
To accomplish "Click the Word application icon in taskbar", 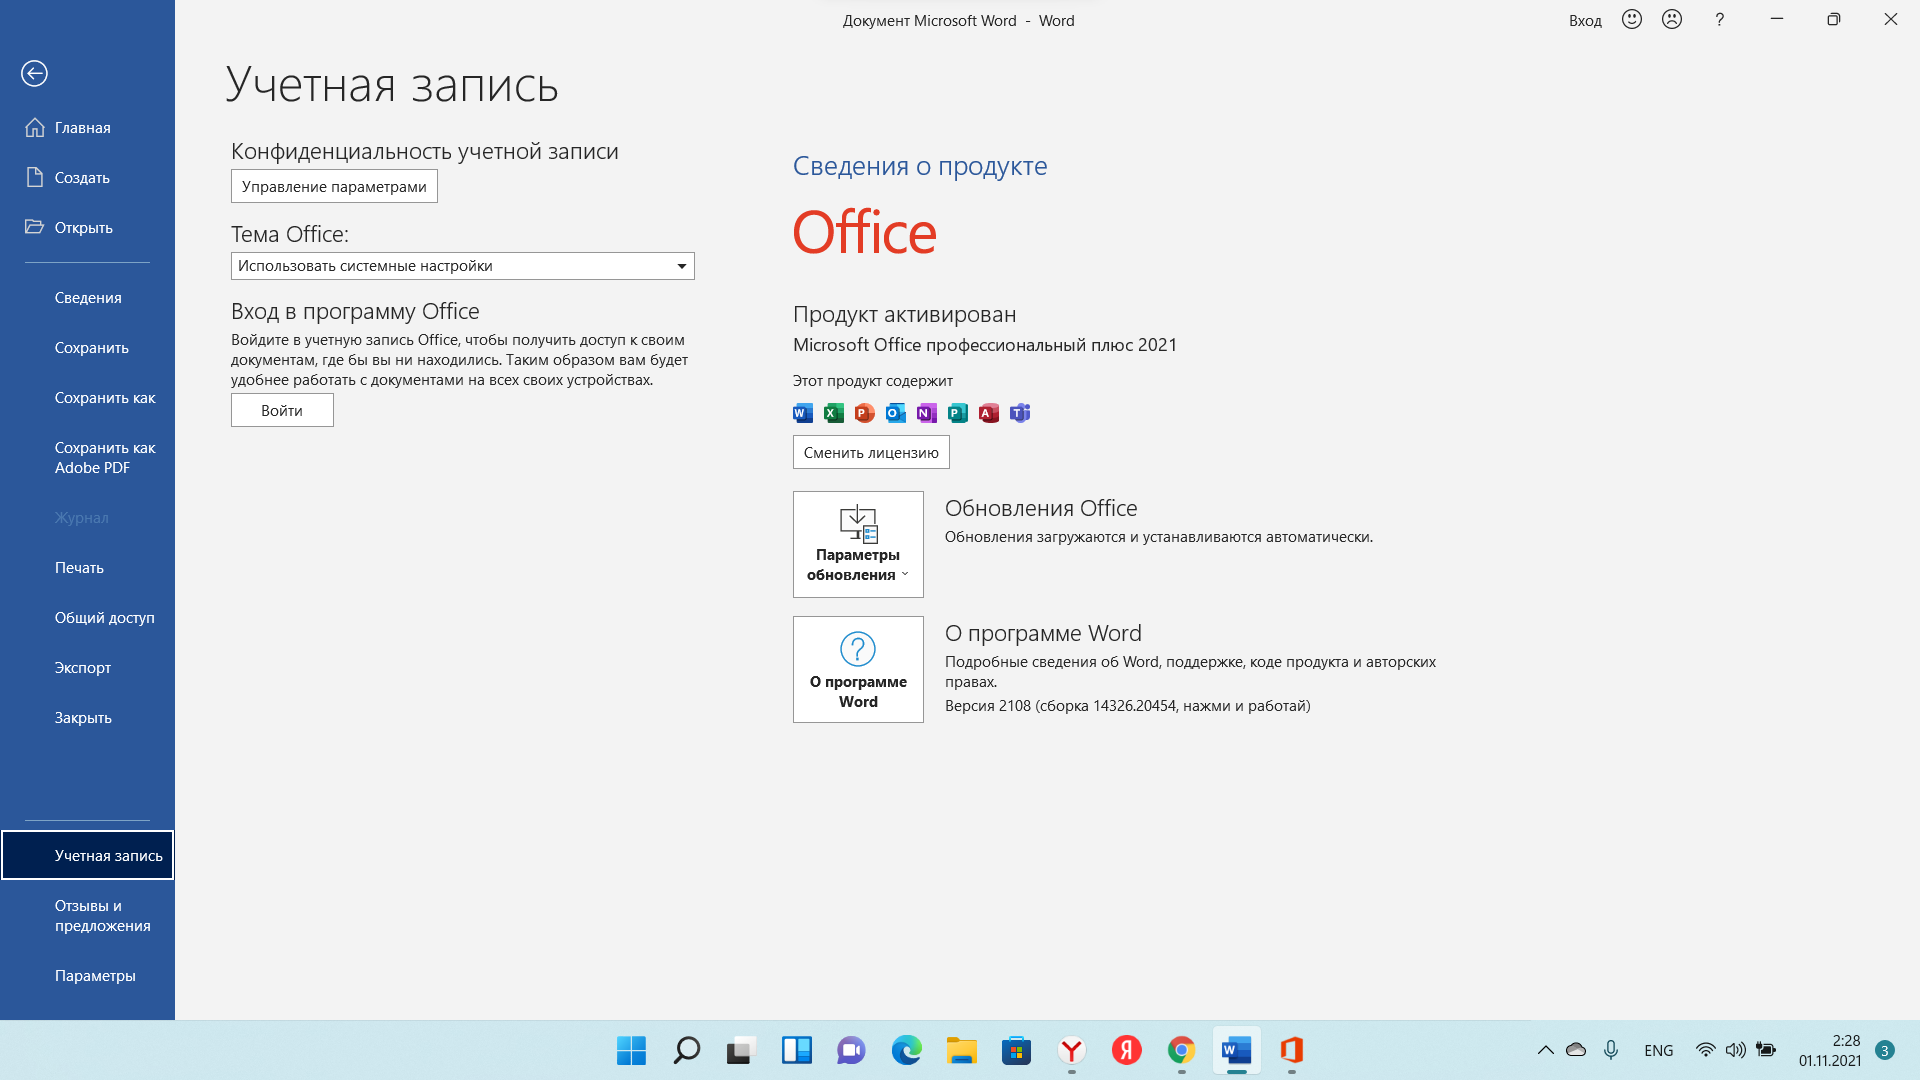I will 1236,1050.
